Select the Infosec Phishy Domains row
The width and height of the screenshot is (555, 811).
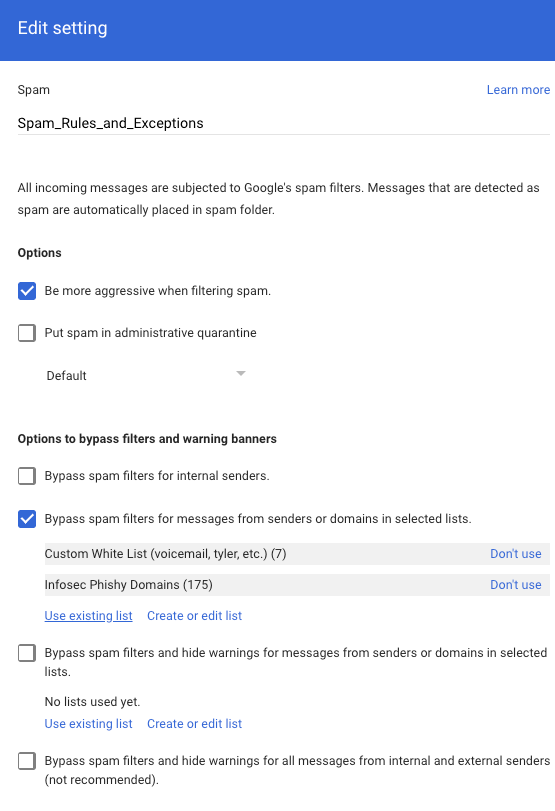pos(297,585)
